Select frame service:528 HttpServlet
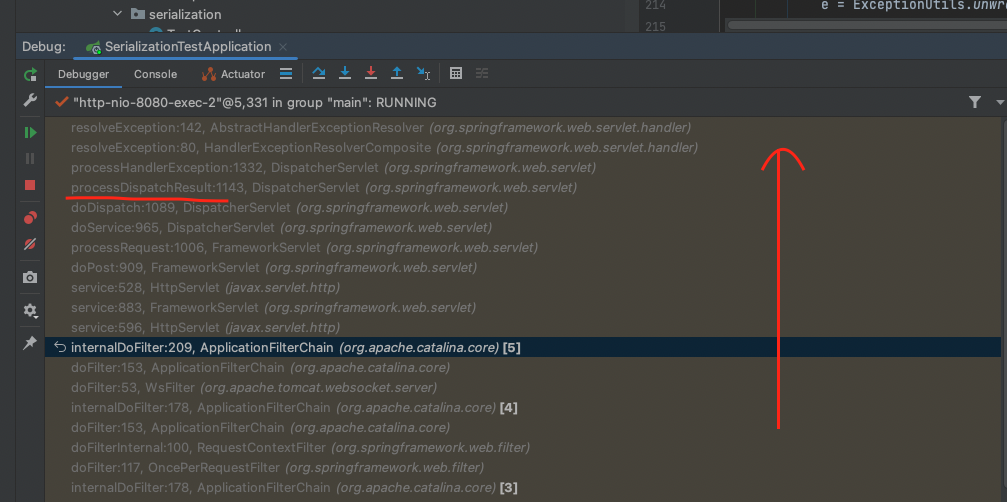Image resolution: width=1007 pixels, height=502 pixels. [523, 287]
